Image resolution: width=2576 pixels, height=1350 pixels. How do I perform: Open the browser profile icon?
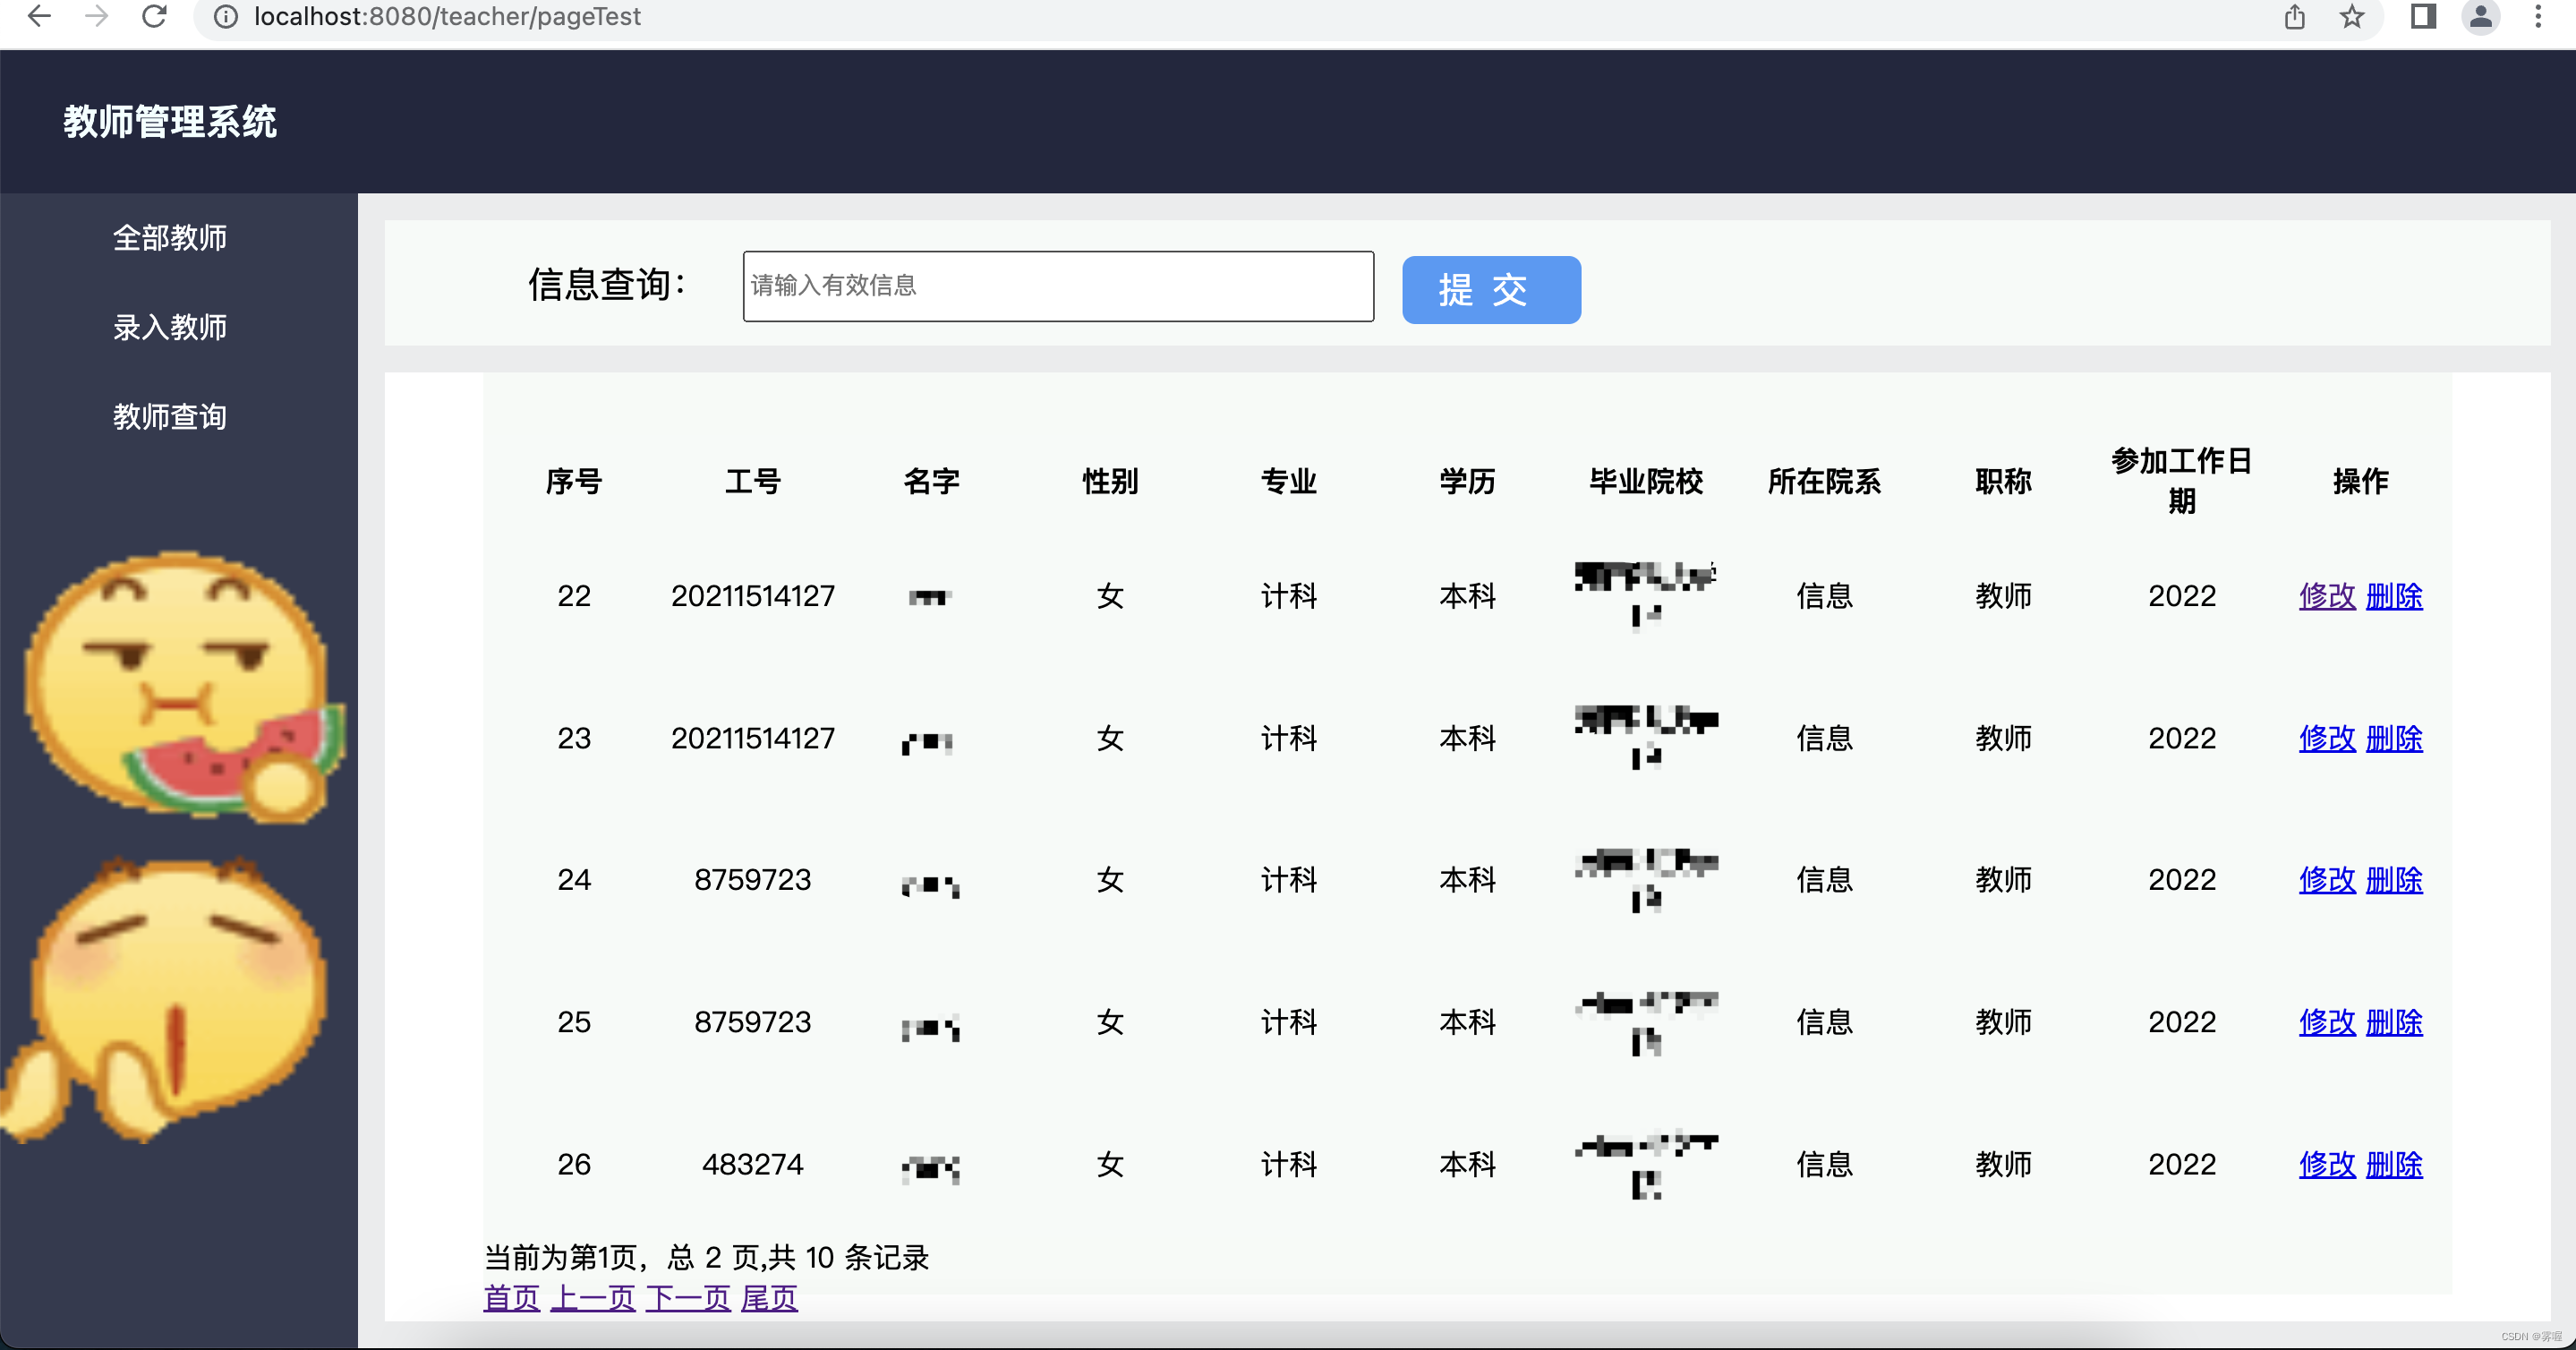point(2480,16)
